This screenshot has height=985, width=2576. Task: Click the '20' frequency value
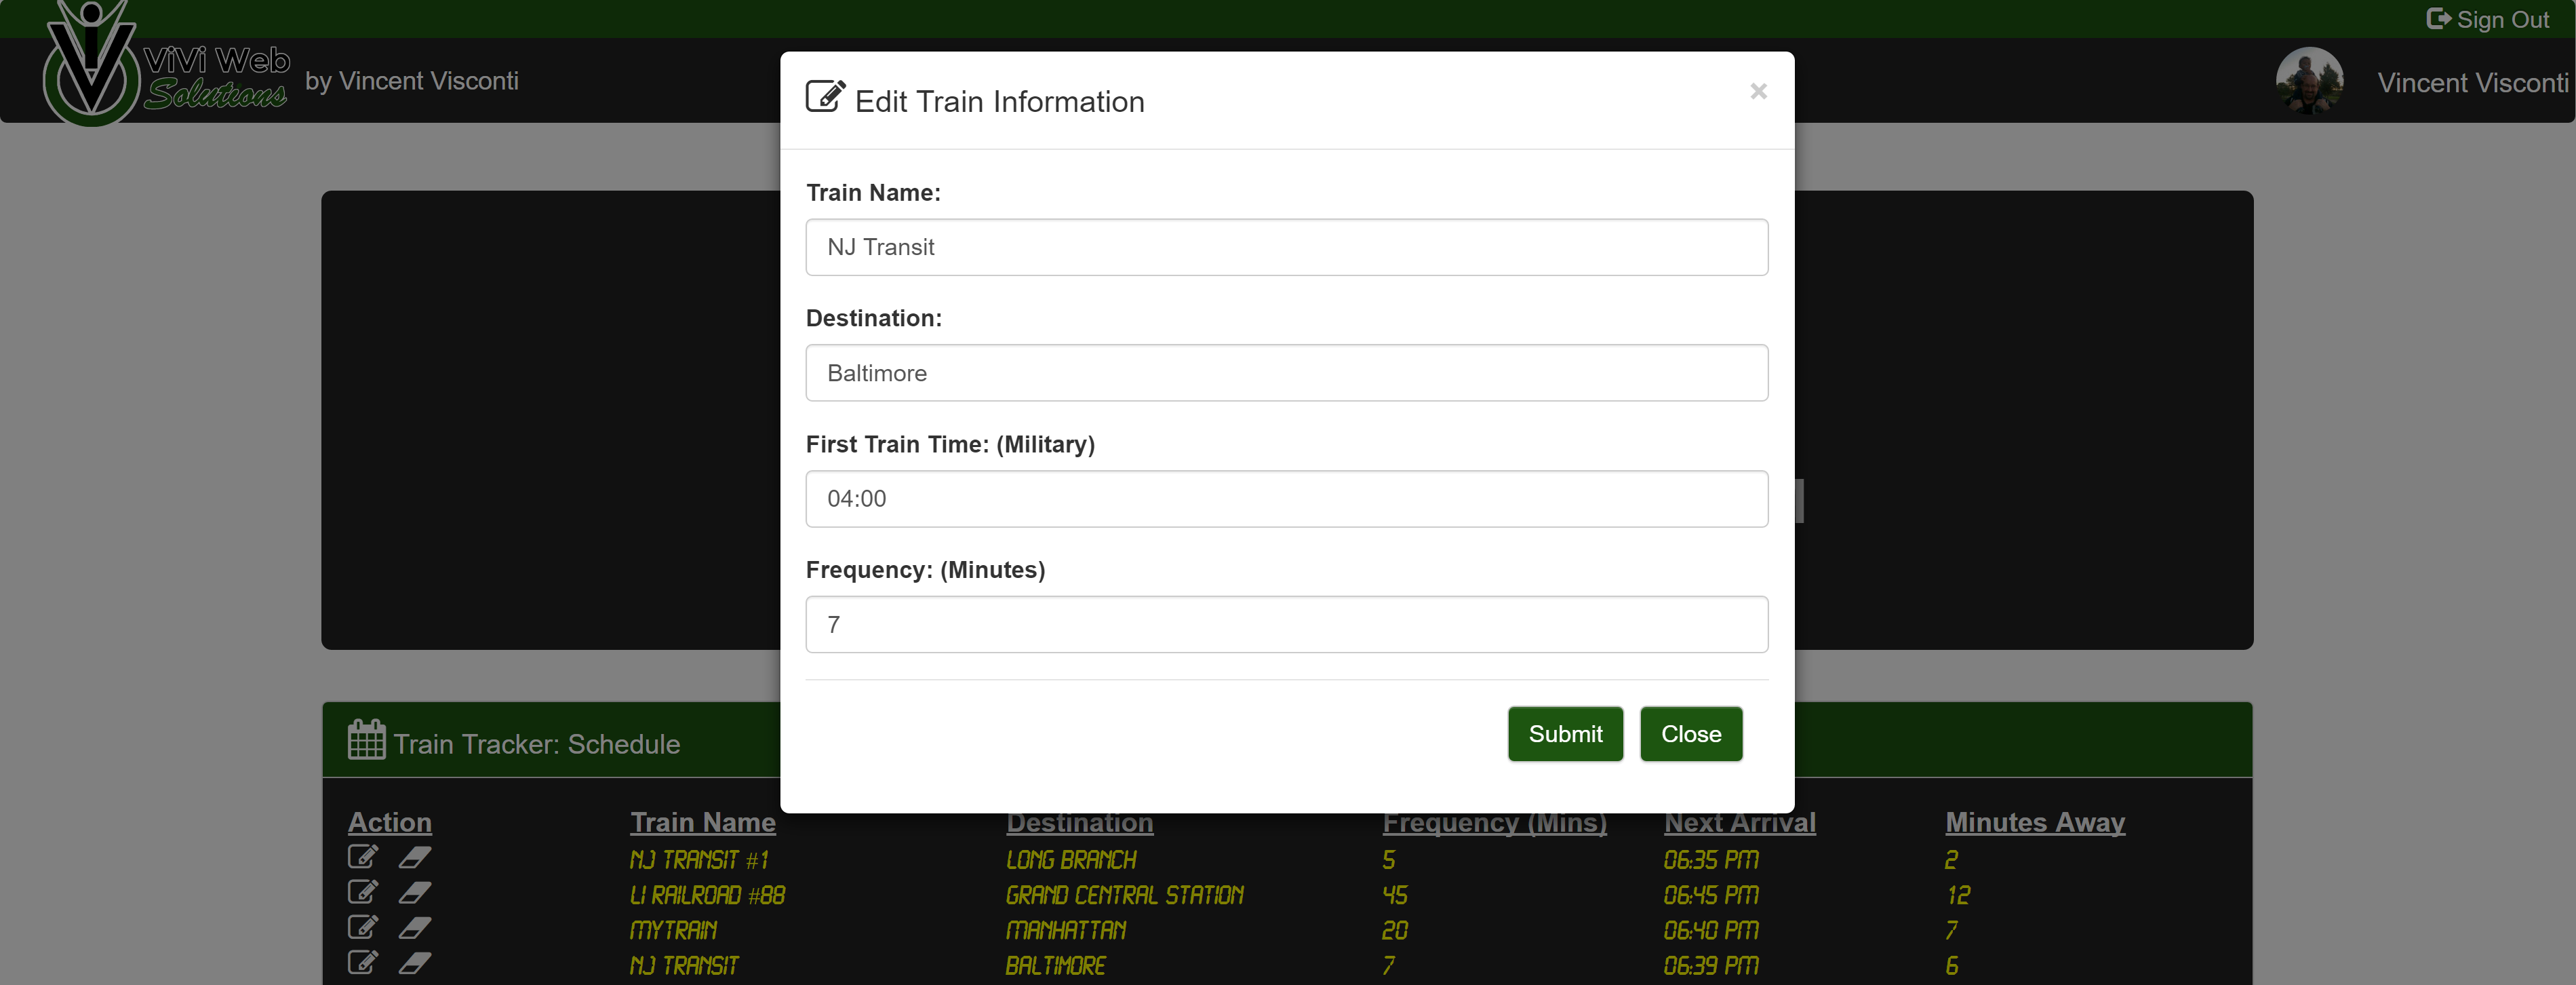click(1395, 930)
